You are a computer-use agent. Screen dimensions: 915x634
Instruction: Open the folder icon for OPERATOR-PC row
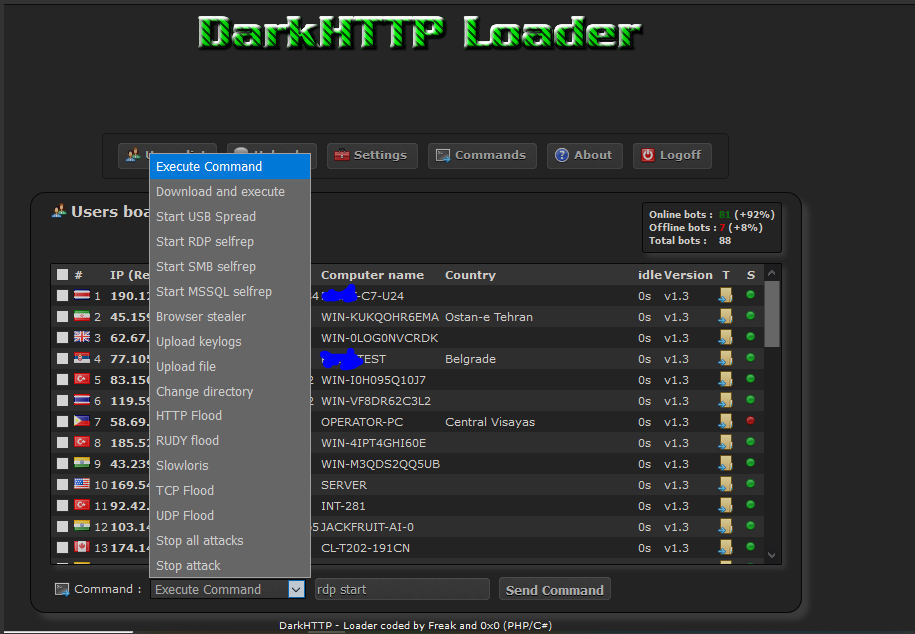tap(725, 422)
